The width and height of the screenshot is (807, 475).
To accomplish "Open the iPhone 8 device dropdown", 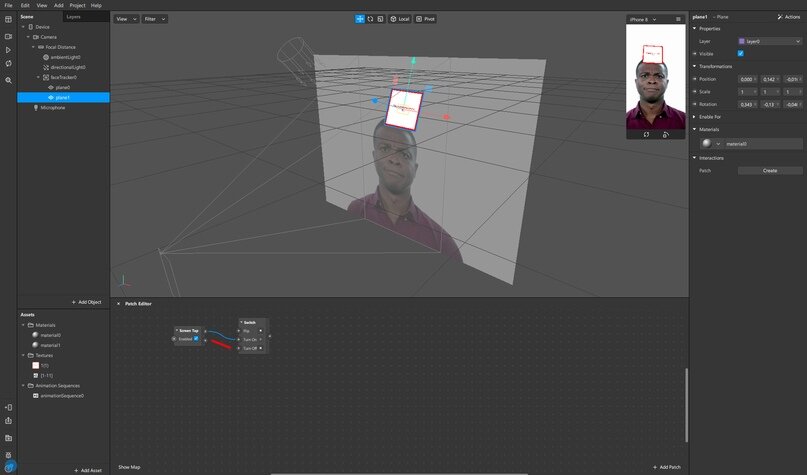I will pos(647,19).
